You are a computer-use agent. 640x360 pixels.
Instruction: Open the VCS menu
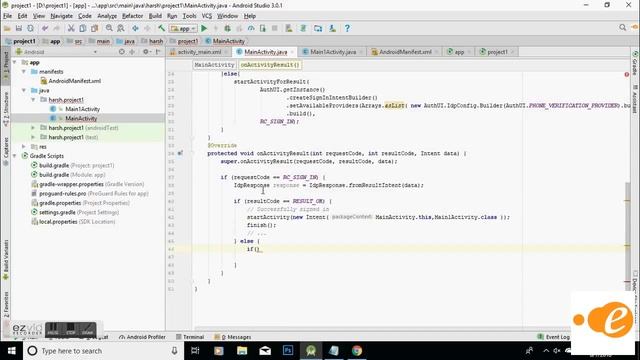207,16
